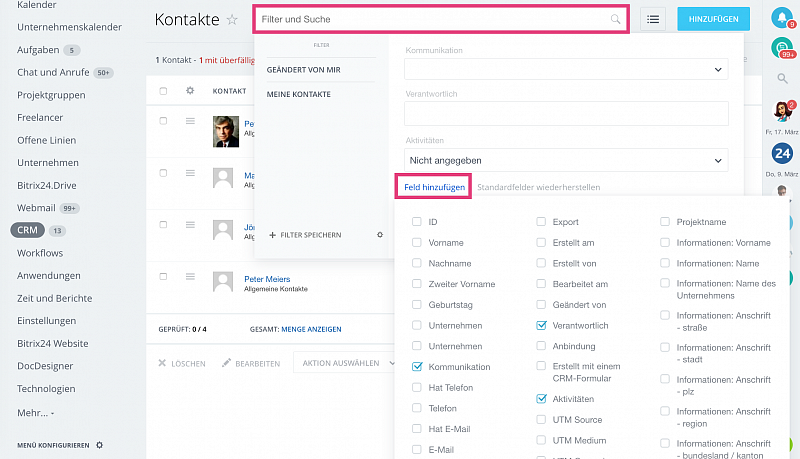Image resolution: width=800 pixels, height=459 pixels.
Task: Uncheck the Aktivitäten field checkbox
Action: (x=541, y=399)
